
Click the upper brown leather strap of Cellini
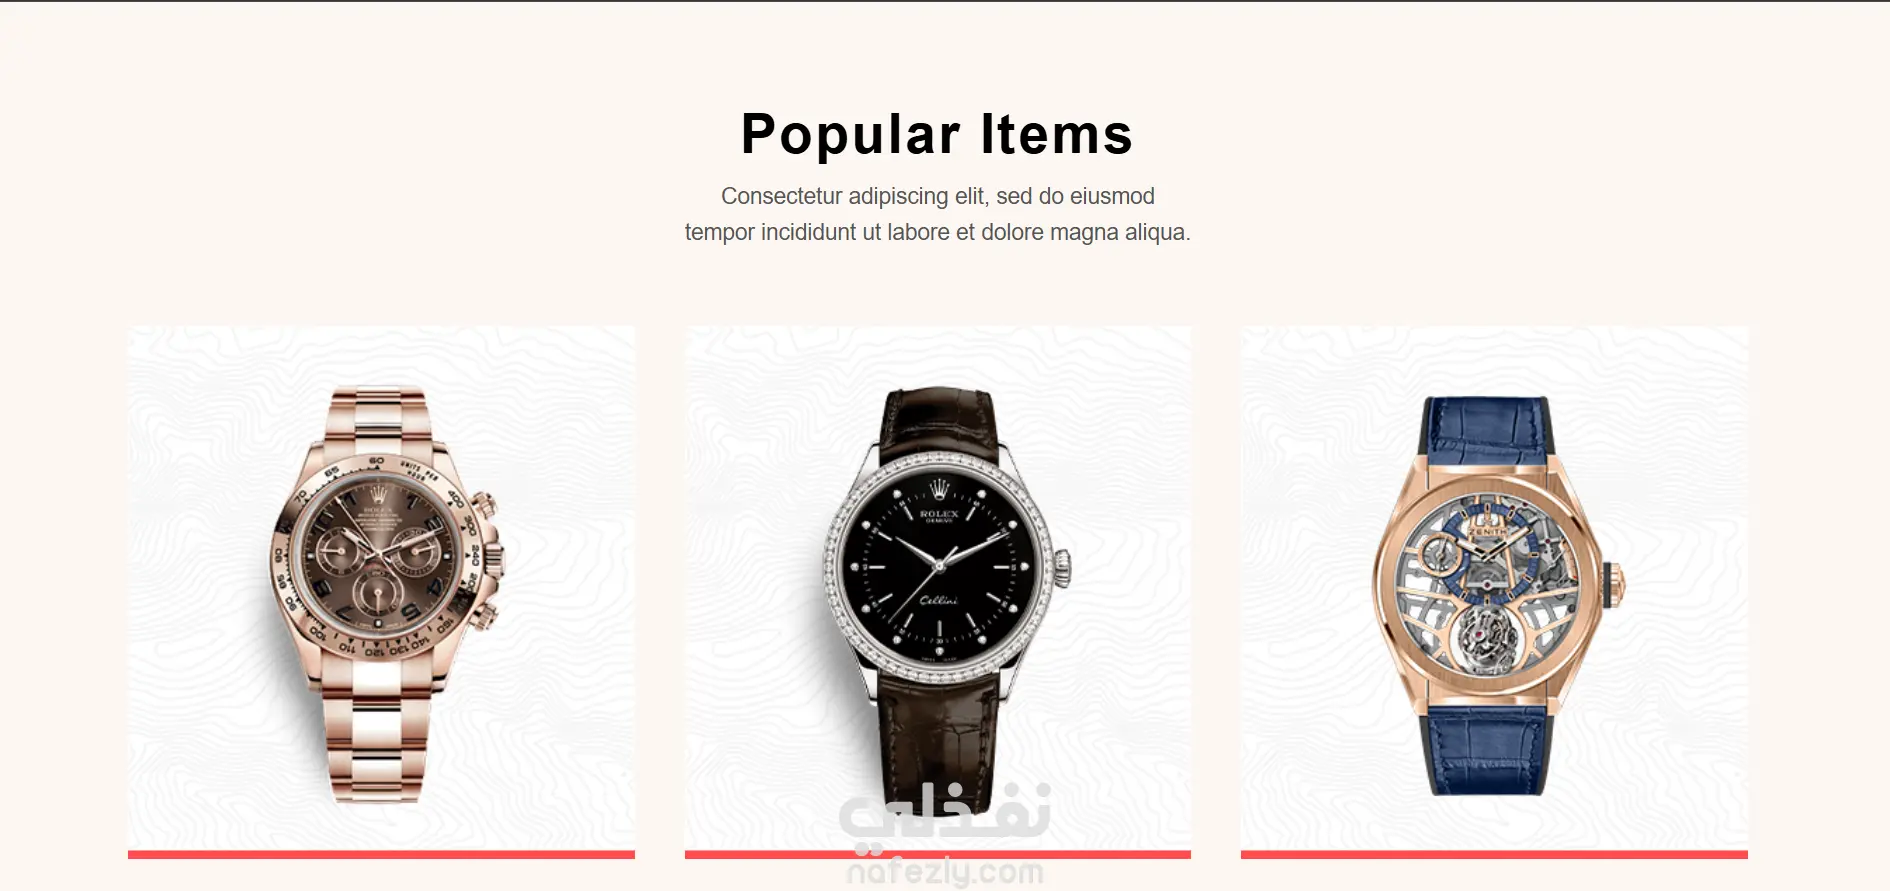(x=938, y=422)
